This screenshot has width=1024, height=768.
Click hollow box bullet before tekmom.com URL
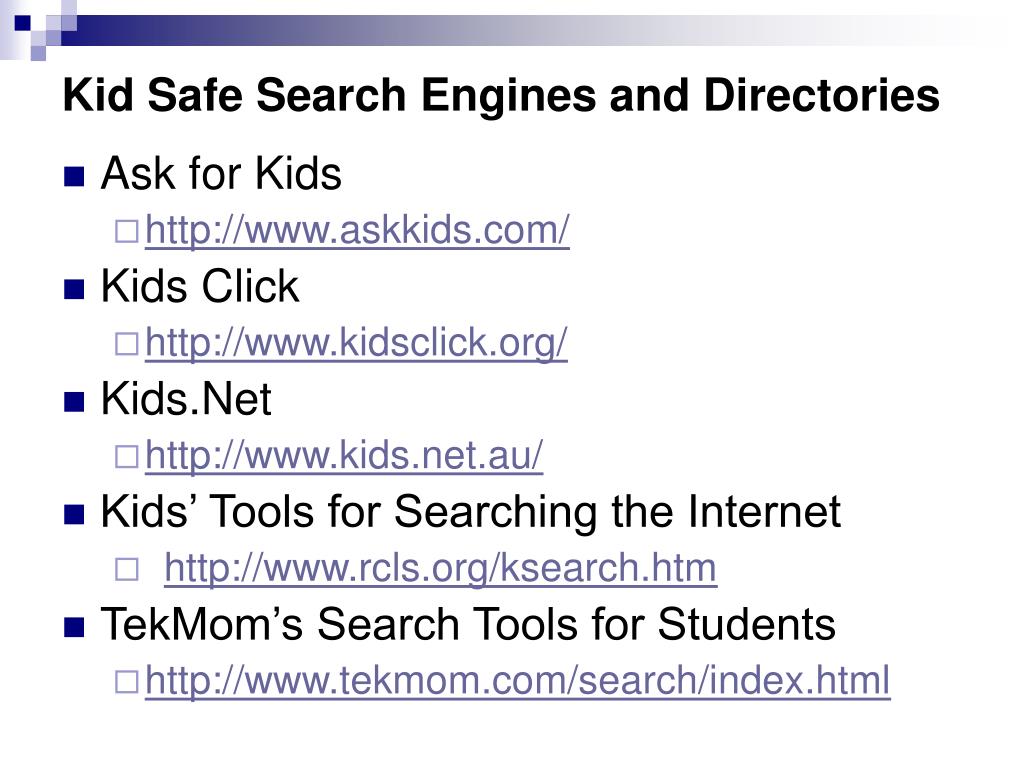tap(127, 682)
